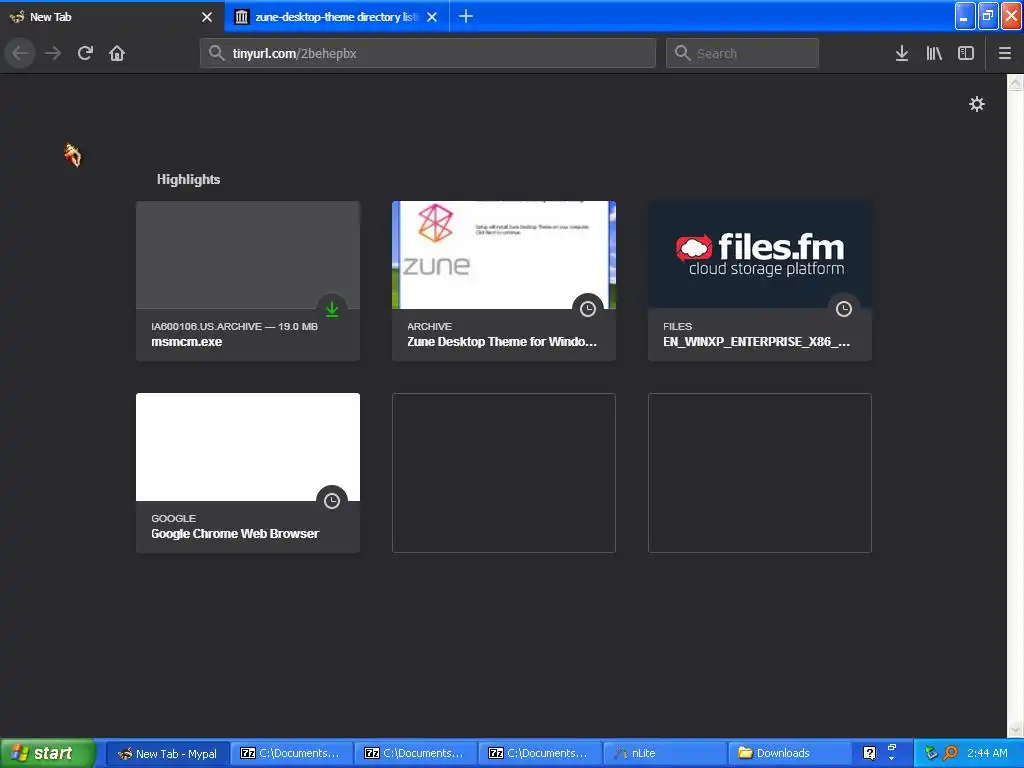Click the page scrollbar up arrow

pyautogui.click(x=1015, y=82)
